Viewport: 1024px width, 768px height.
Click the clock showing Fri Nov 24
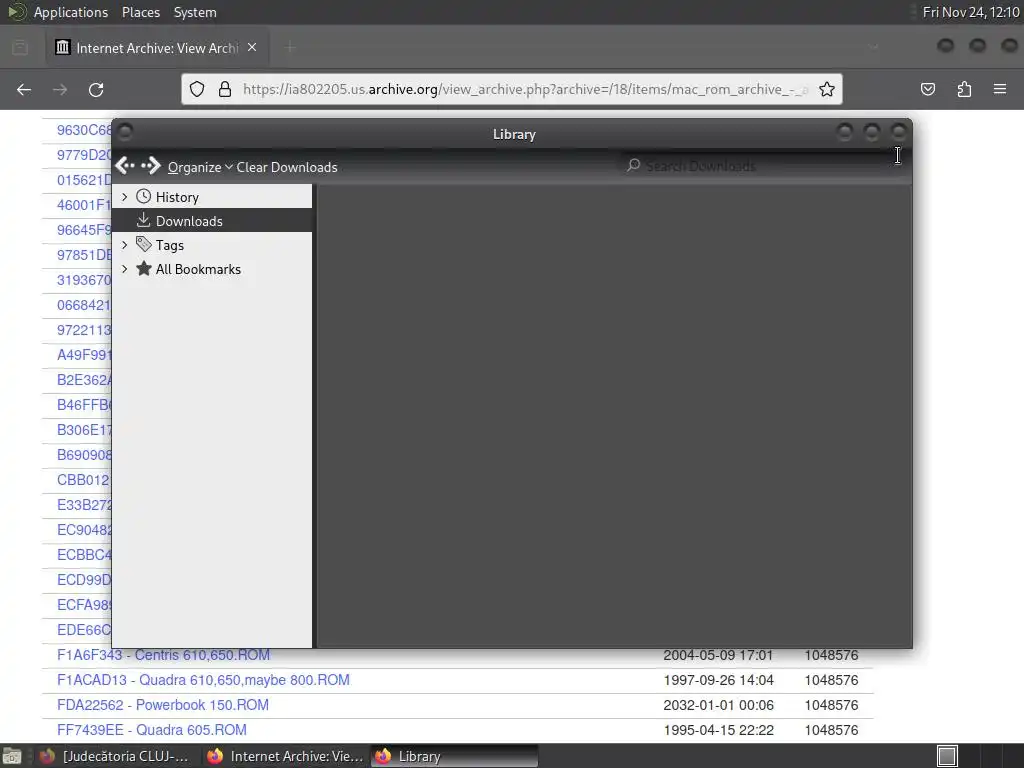pyautogui.click(x=970, y=12)
